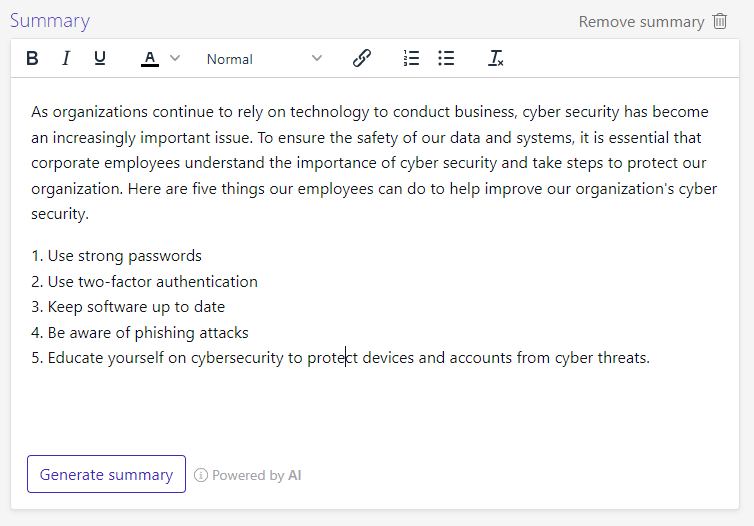The image size is (754, 526).
Task: Click the Remove summary link
Action: tap(641, 22)
